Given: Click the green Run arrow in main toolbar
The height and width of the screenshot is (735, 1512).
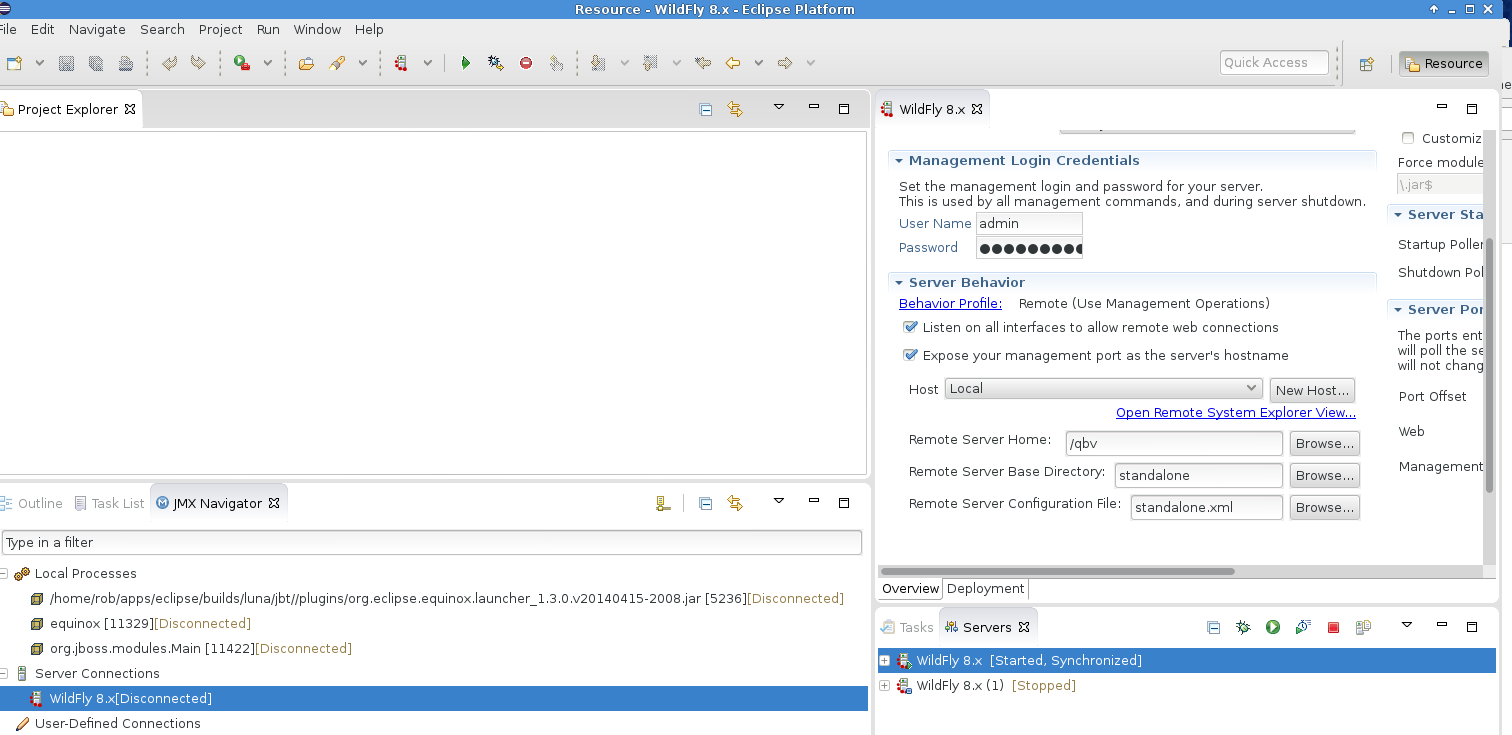Looking at the screenshot, I should [465, 63].
